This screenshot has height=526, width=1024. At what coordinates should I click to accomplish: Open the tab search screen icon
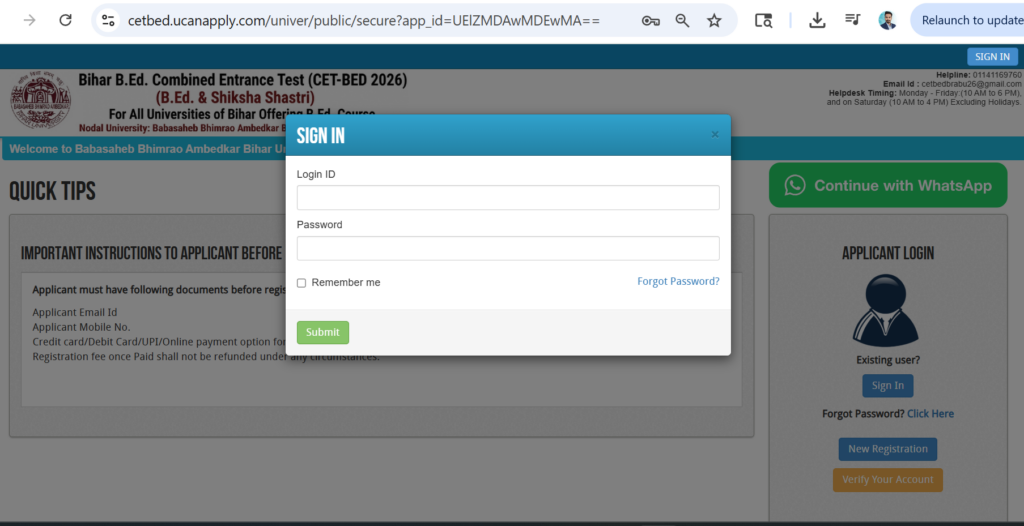point(763,20)
